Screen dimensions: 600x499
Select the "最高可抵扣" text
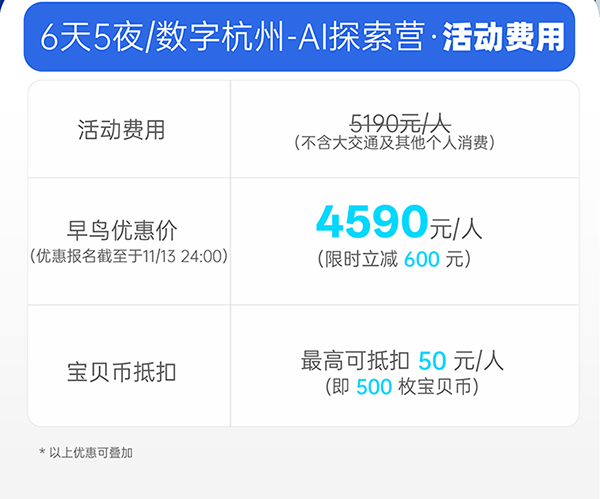[x=354, y=360]
